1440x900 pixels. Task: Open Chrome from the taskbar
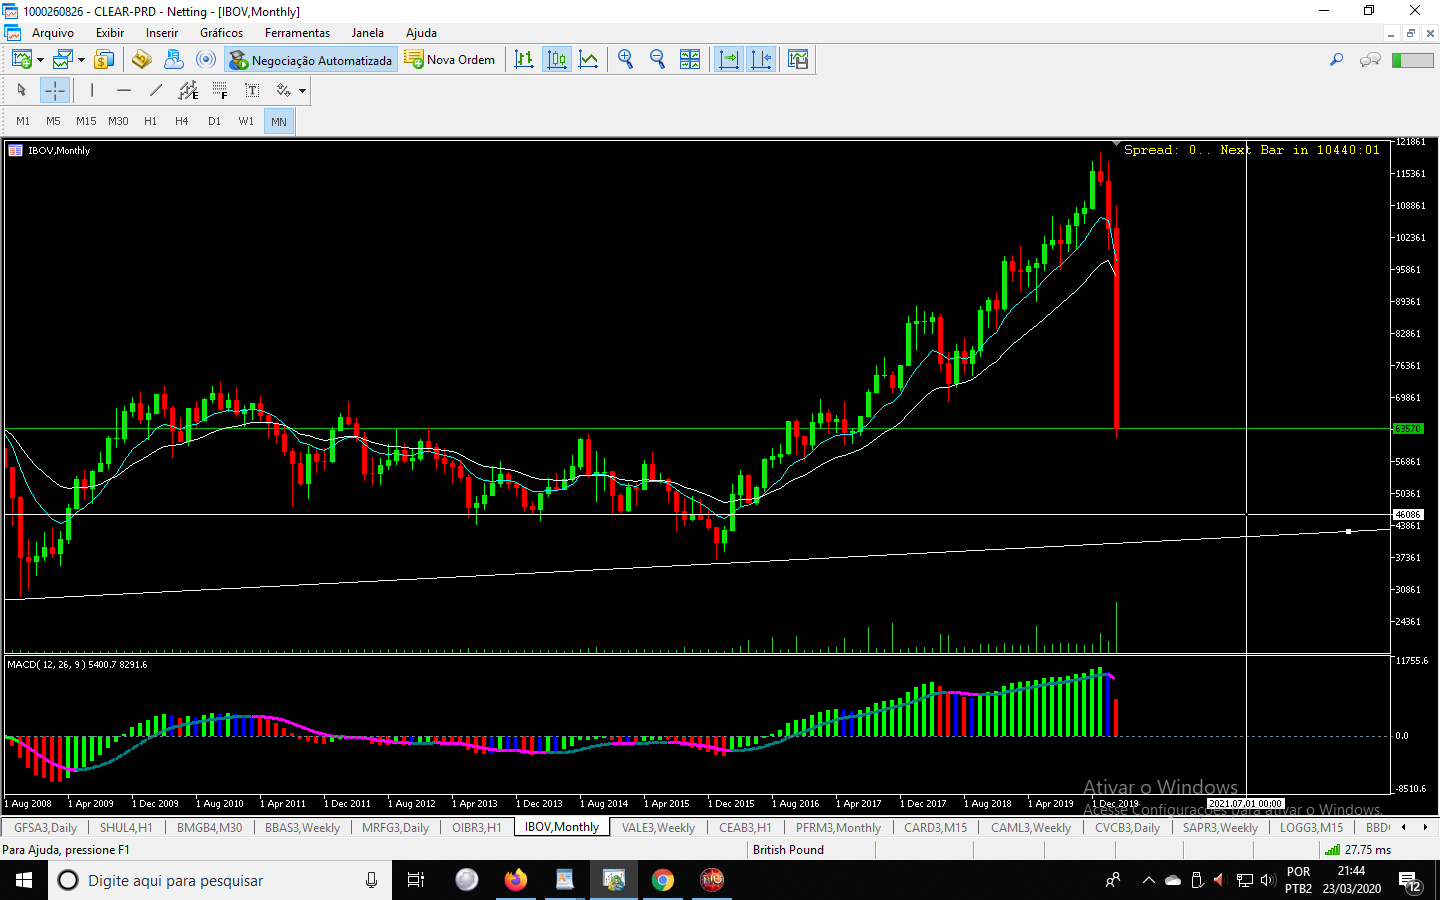[x=663, y=880]
